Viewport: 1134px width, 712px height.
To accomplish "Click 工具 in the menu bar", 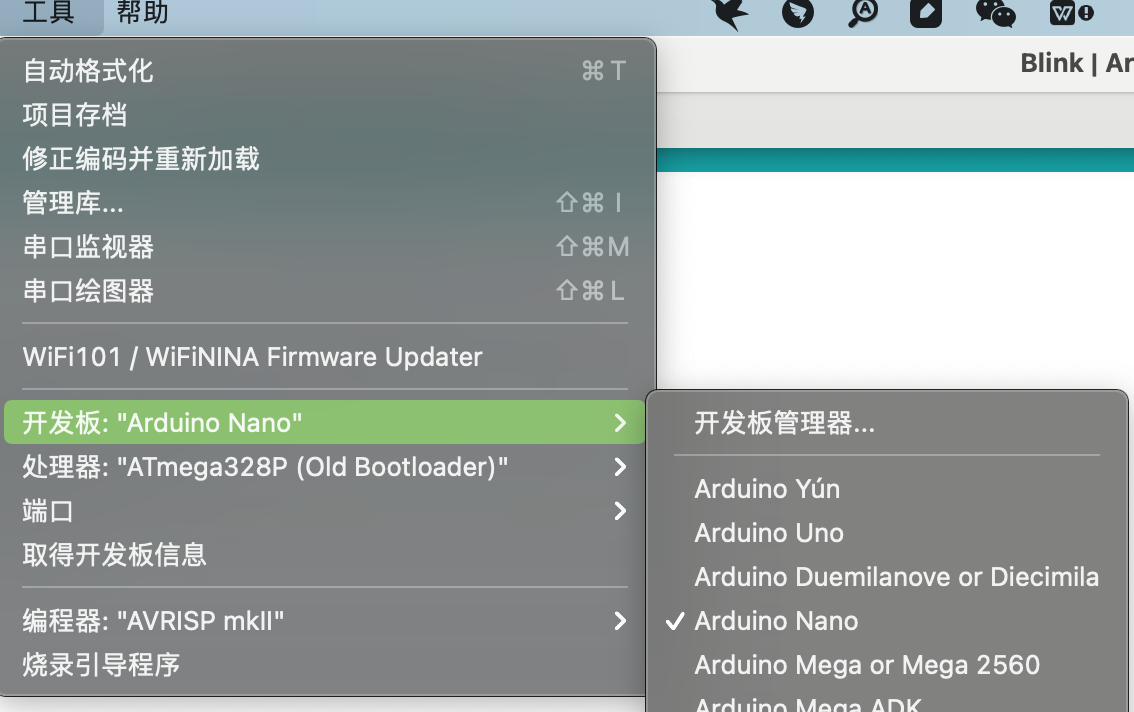I will (52, 14).
